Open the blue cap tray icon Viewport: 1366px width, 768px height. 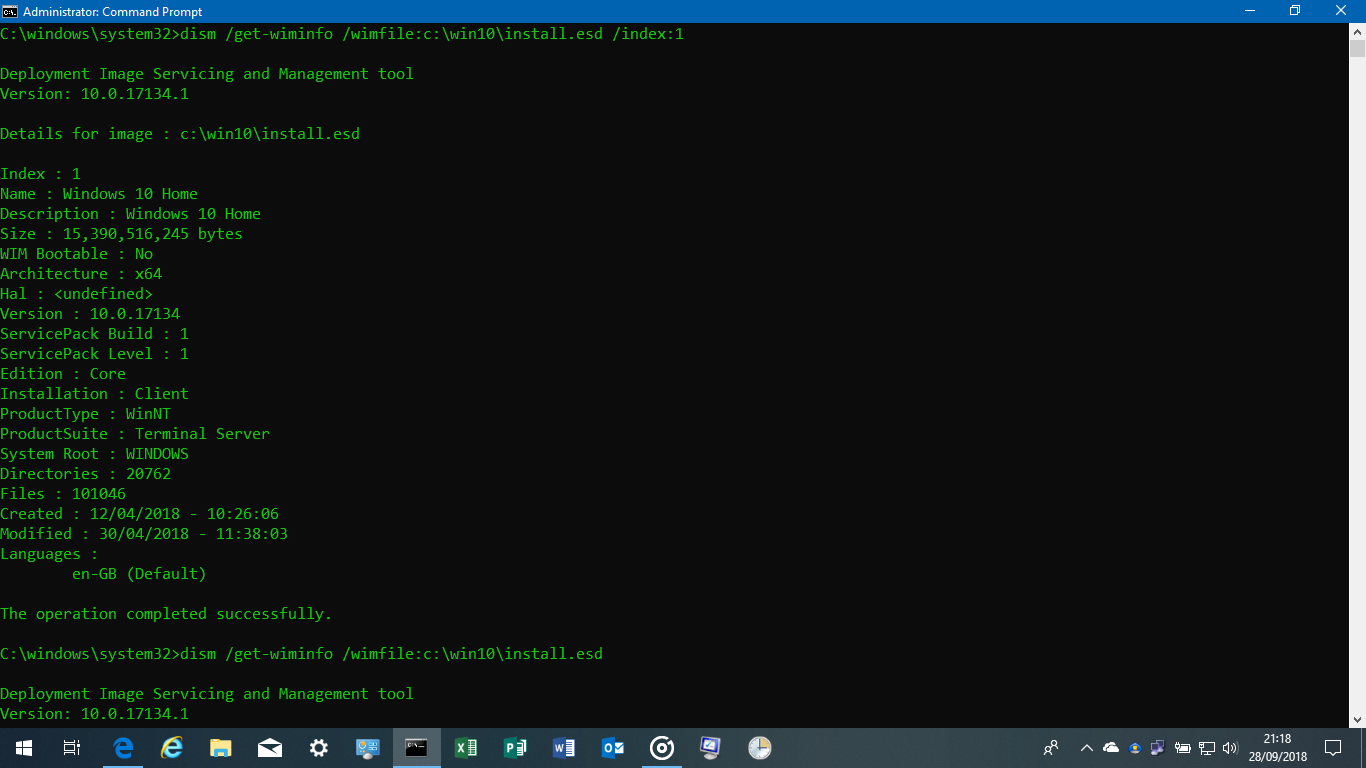point(1135,748)
